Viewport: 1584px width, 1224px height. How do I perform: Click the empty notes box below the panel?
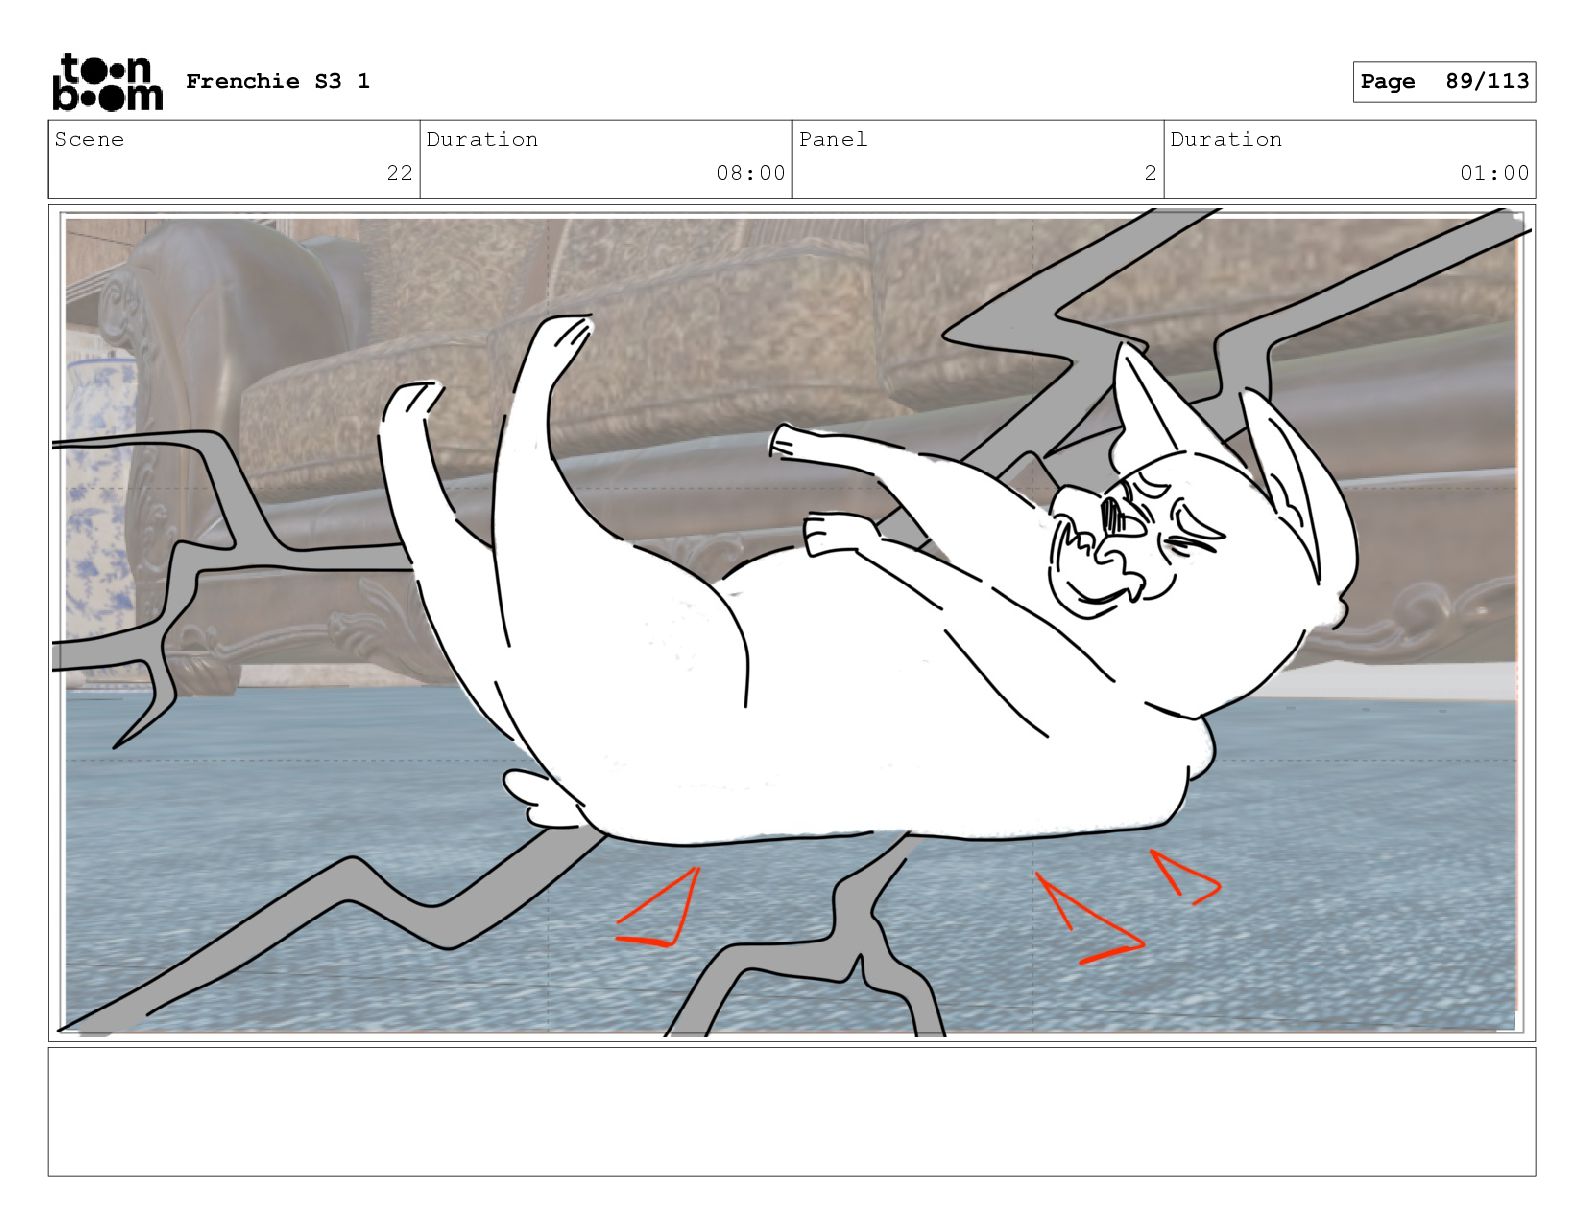[x=792, y=1112]
